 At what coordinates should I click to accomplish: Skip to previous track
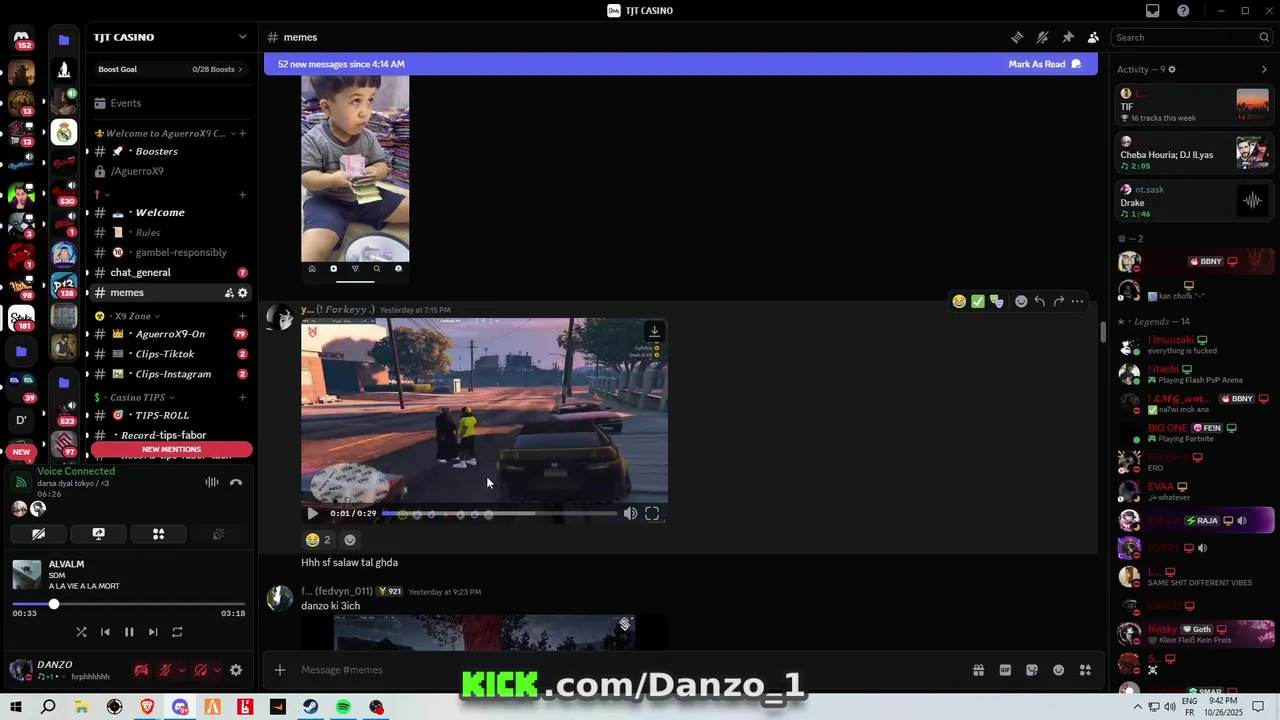pyautogui.click(x=105, y=632)
